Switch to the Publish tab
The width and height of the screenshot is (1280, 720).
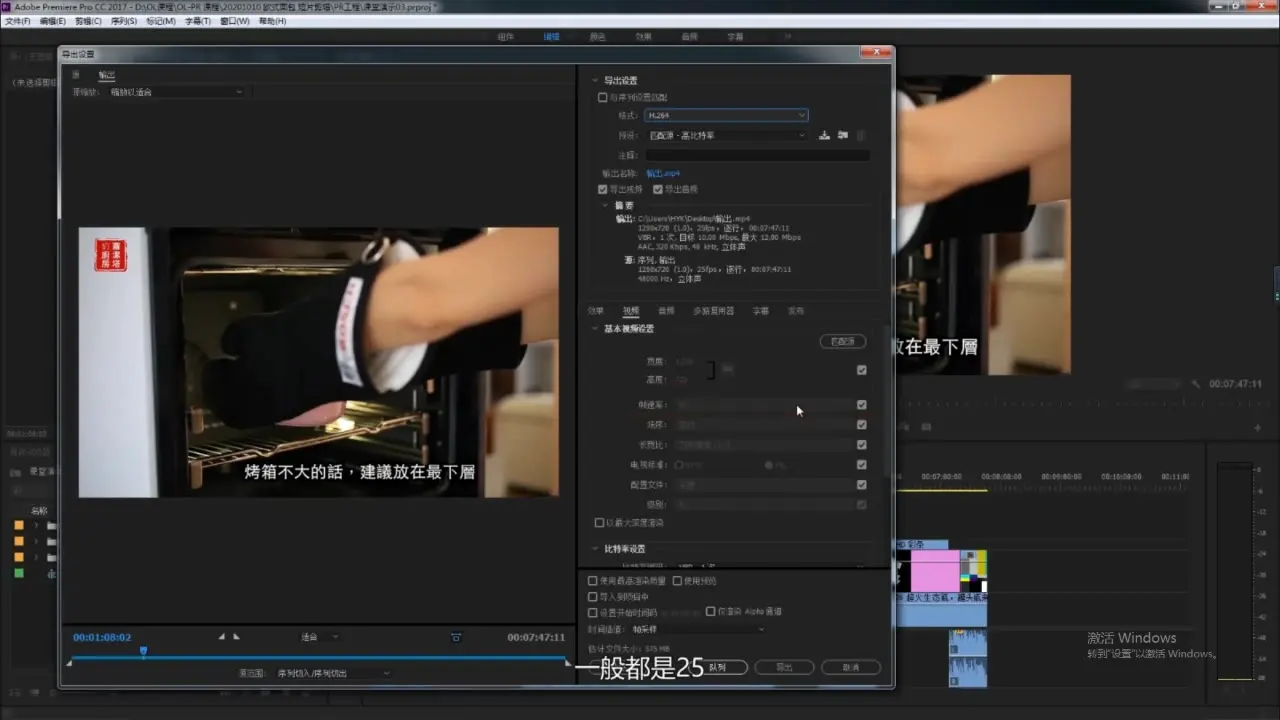pos(796,311)
